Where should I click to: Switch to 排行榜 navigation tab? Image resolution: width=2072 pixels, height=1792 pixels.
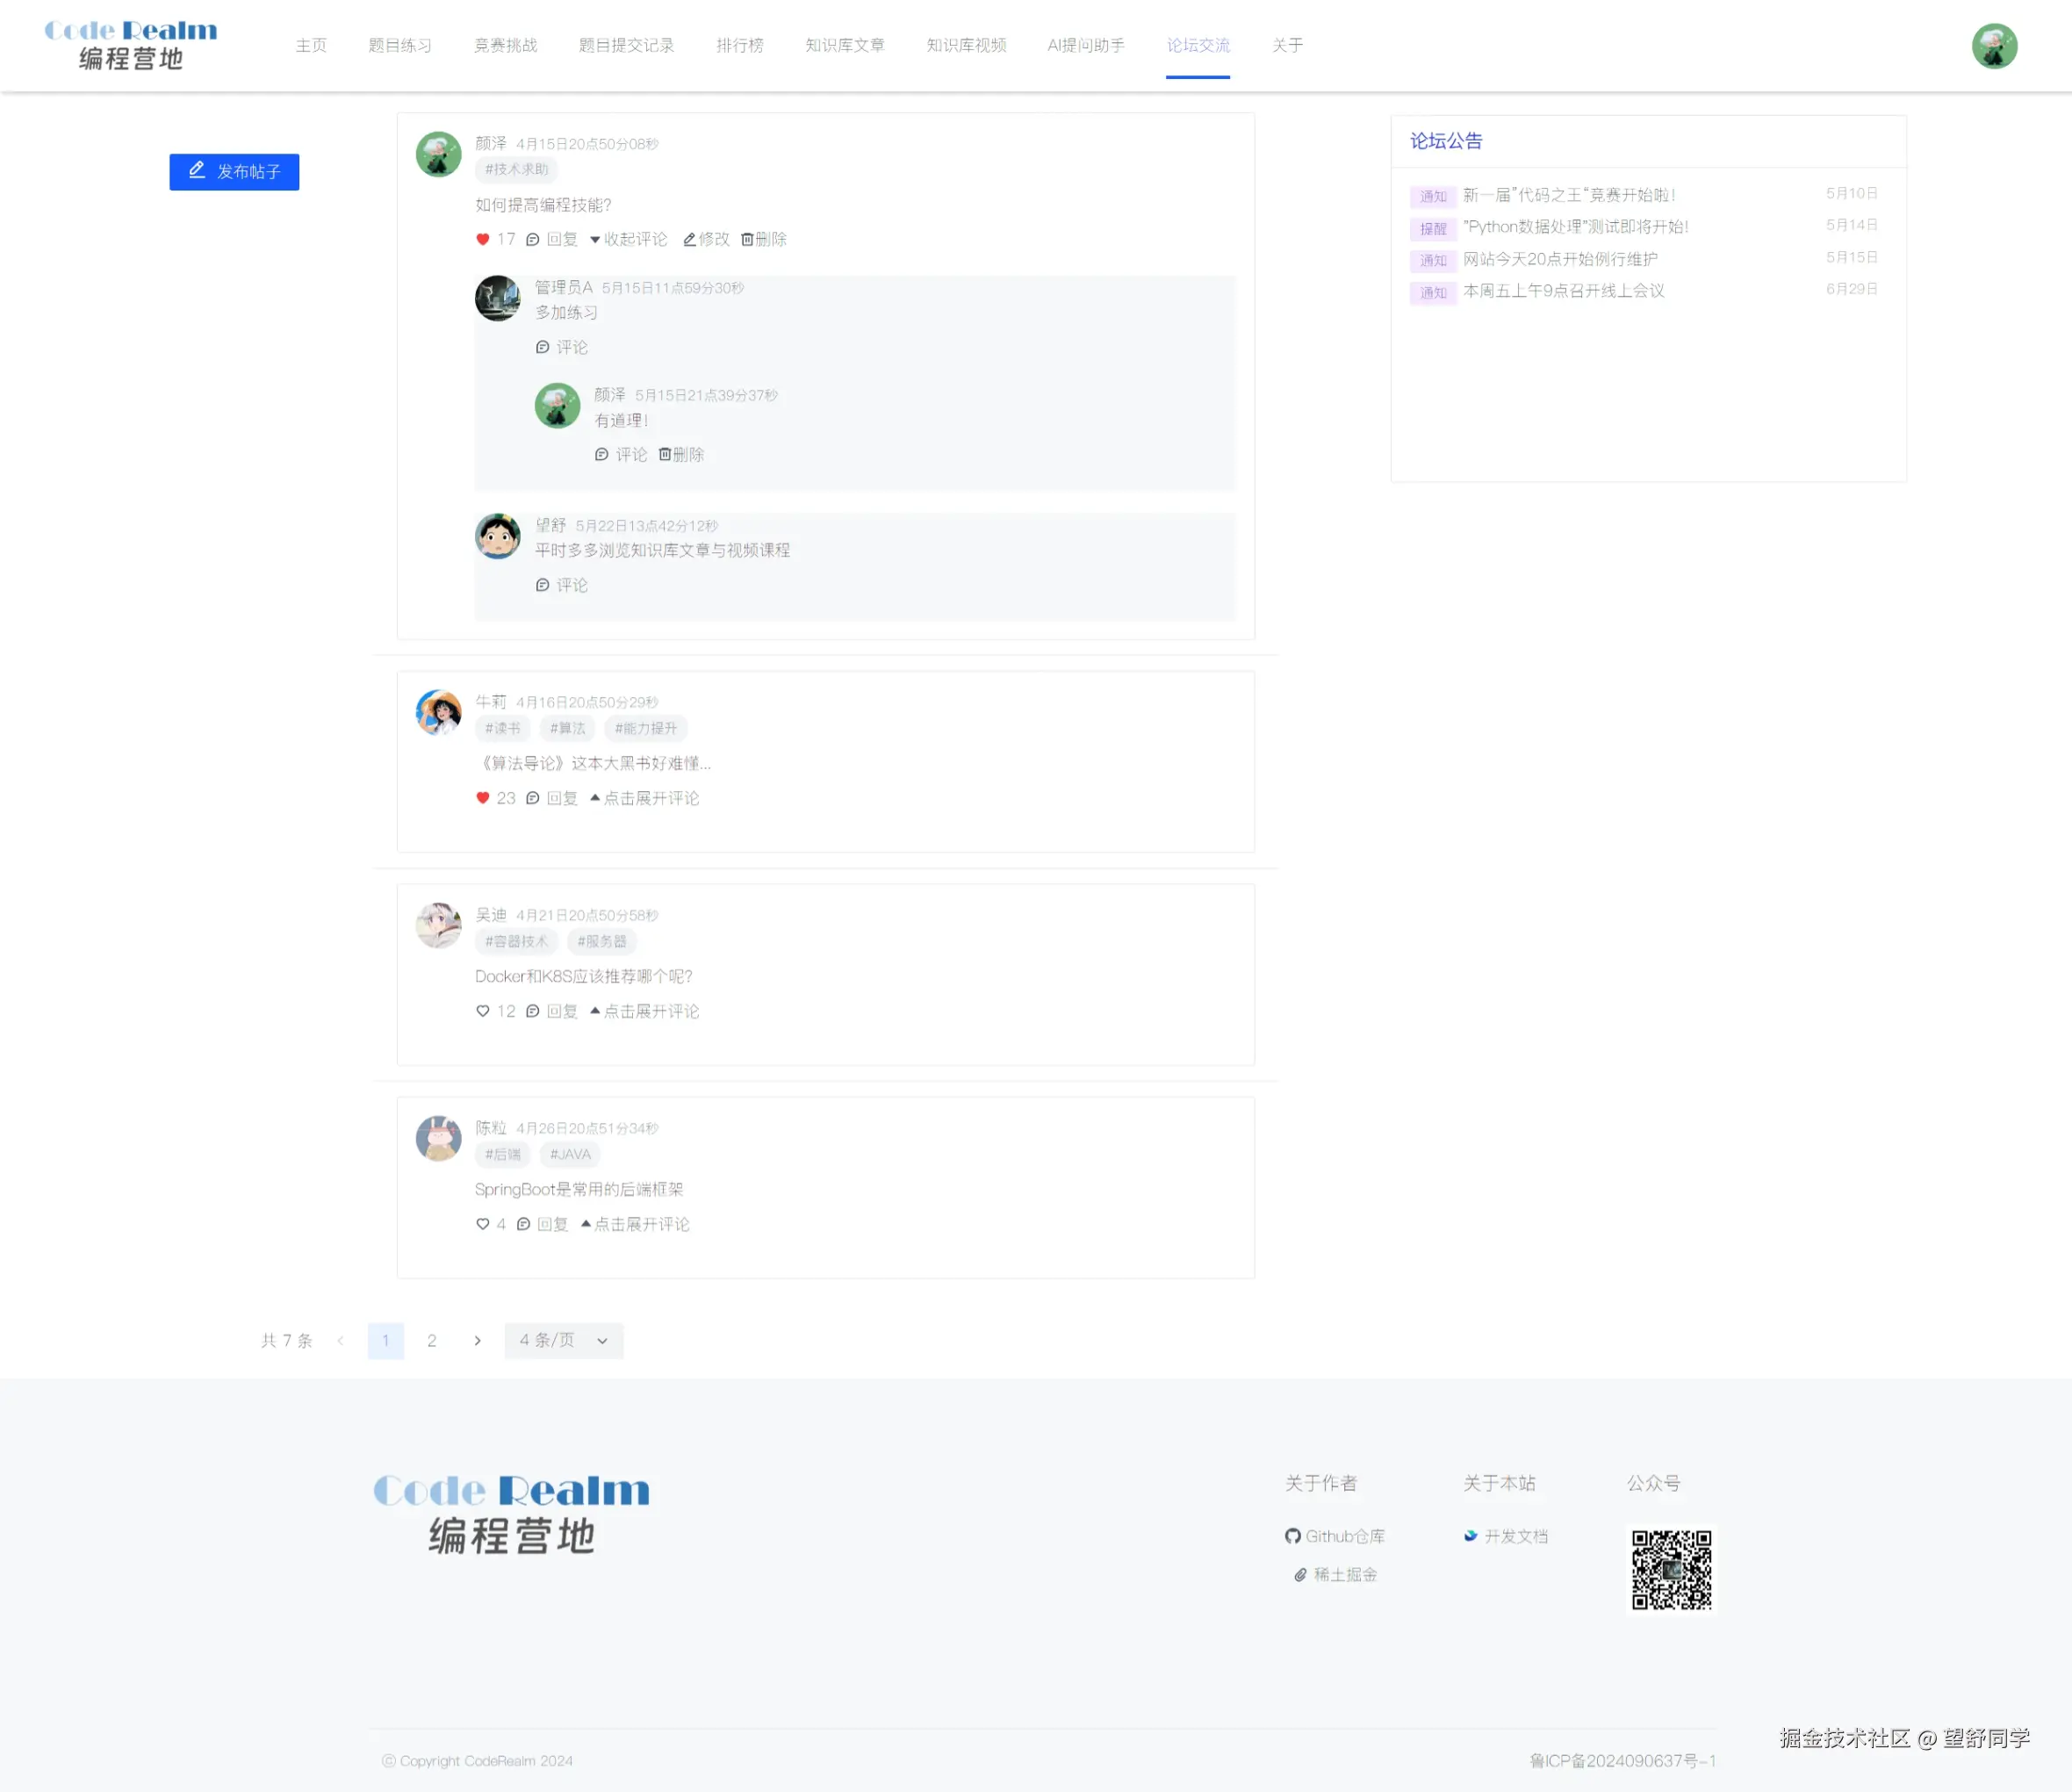coord(739,46)
